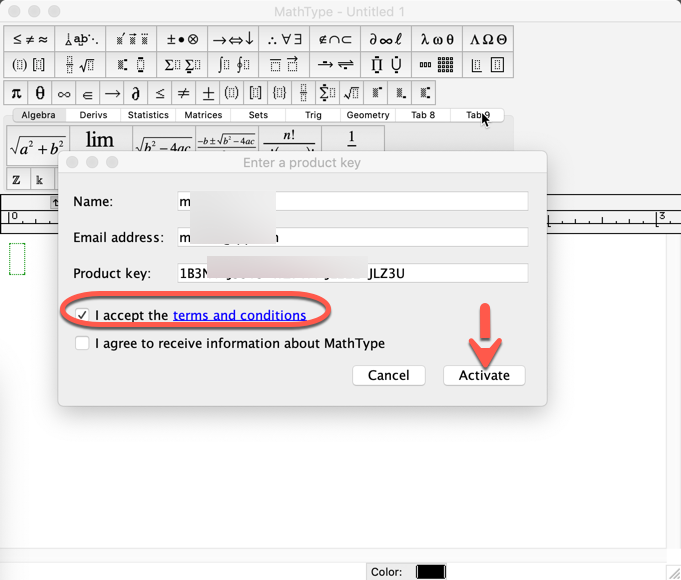Viewport: 681px width, 580px height.
Task: Open the spaces and ellipses palette
Action: [80, 39]
